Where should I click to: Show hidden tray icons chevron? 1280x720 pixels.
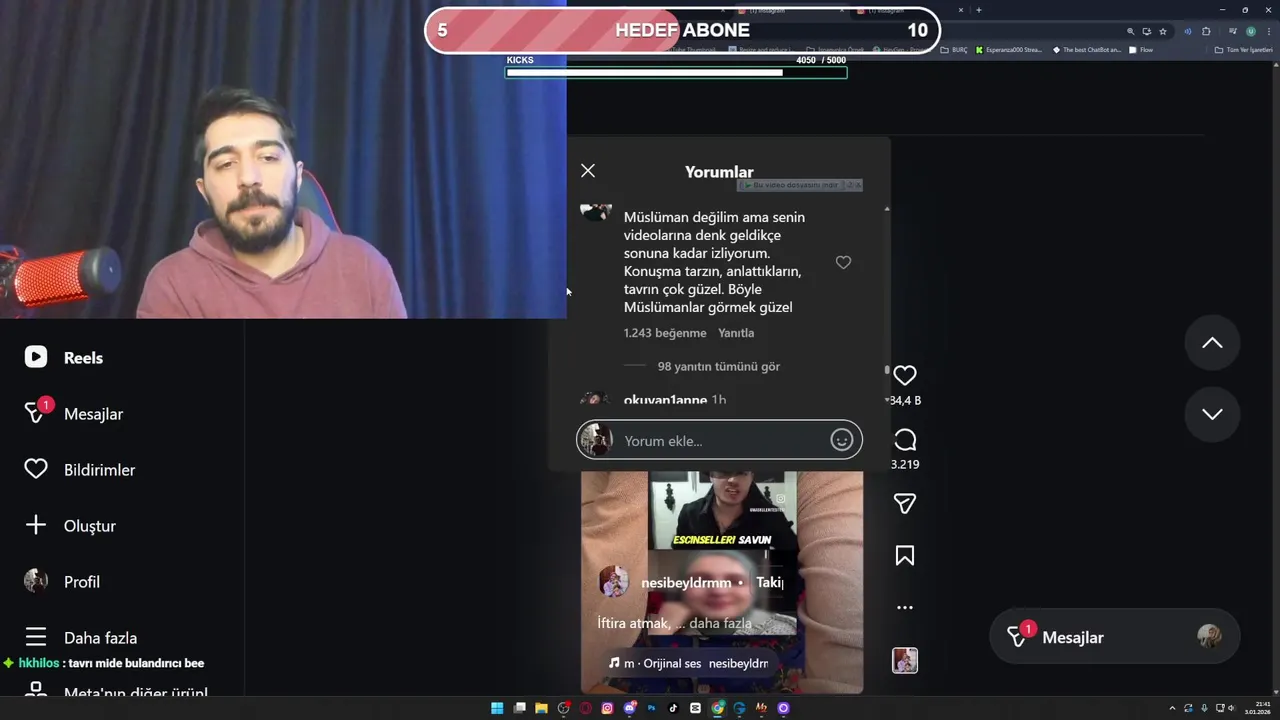(1174, 708)
